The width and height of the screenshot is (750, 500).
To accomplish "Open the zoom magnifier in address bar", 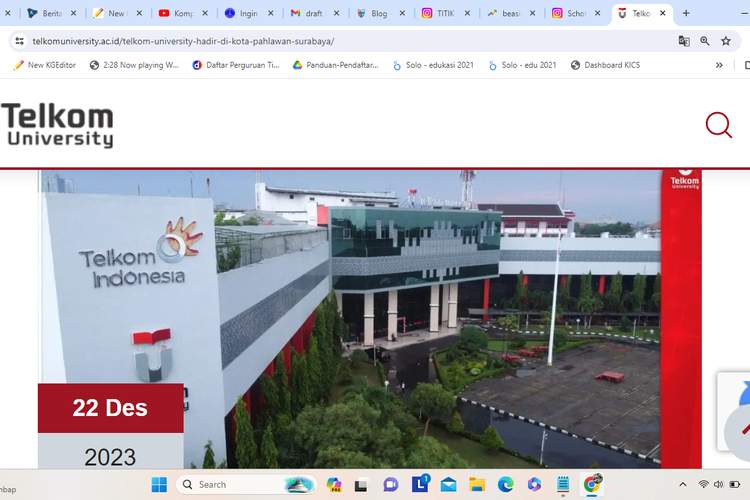I will tap(705, 41).
